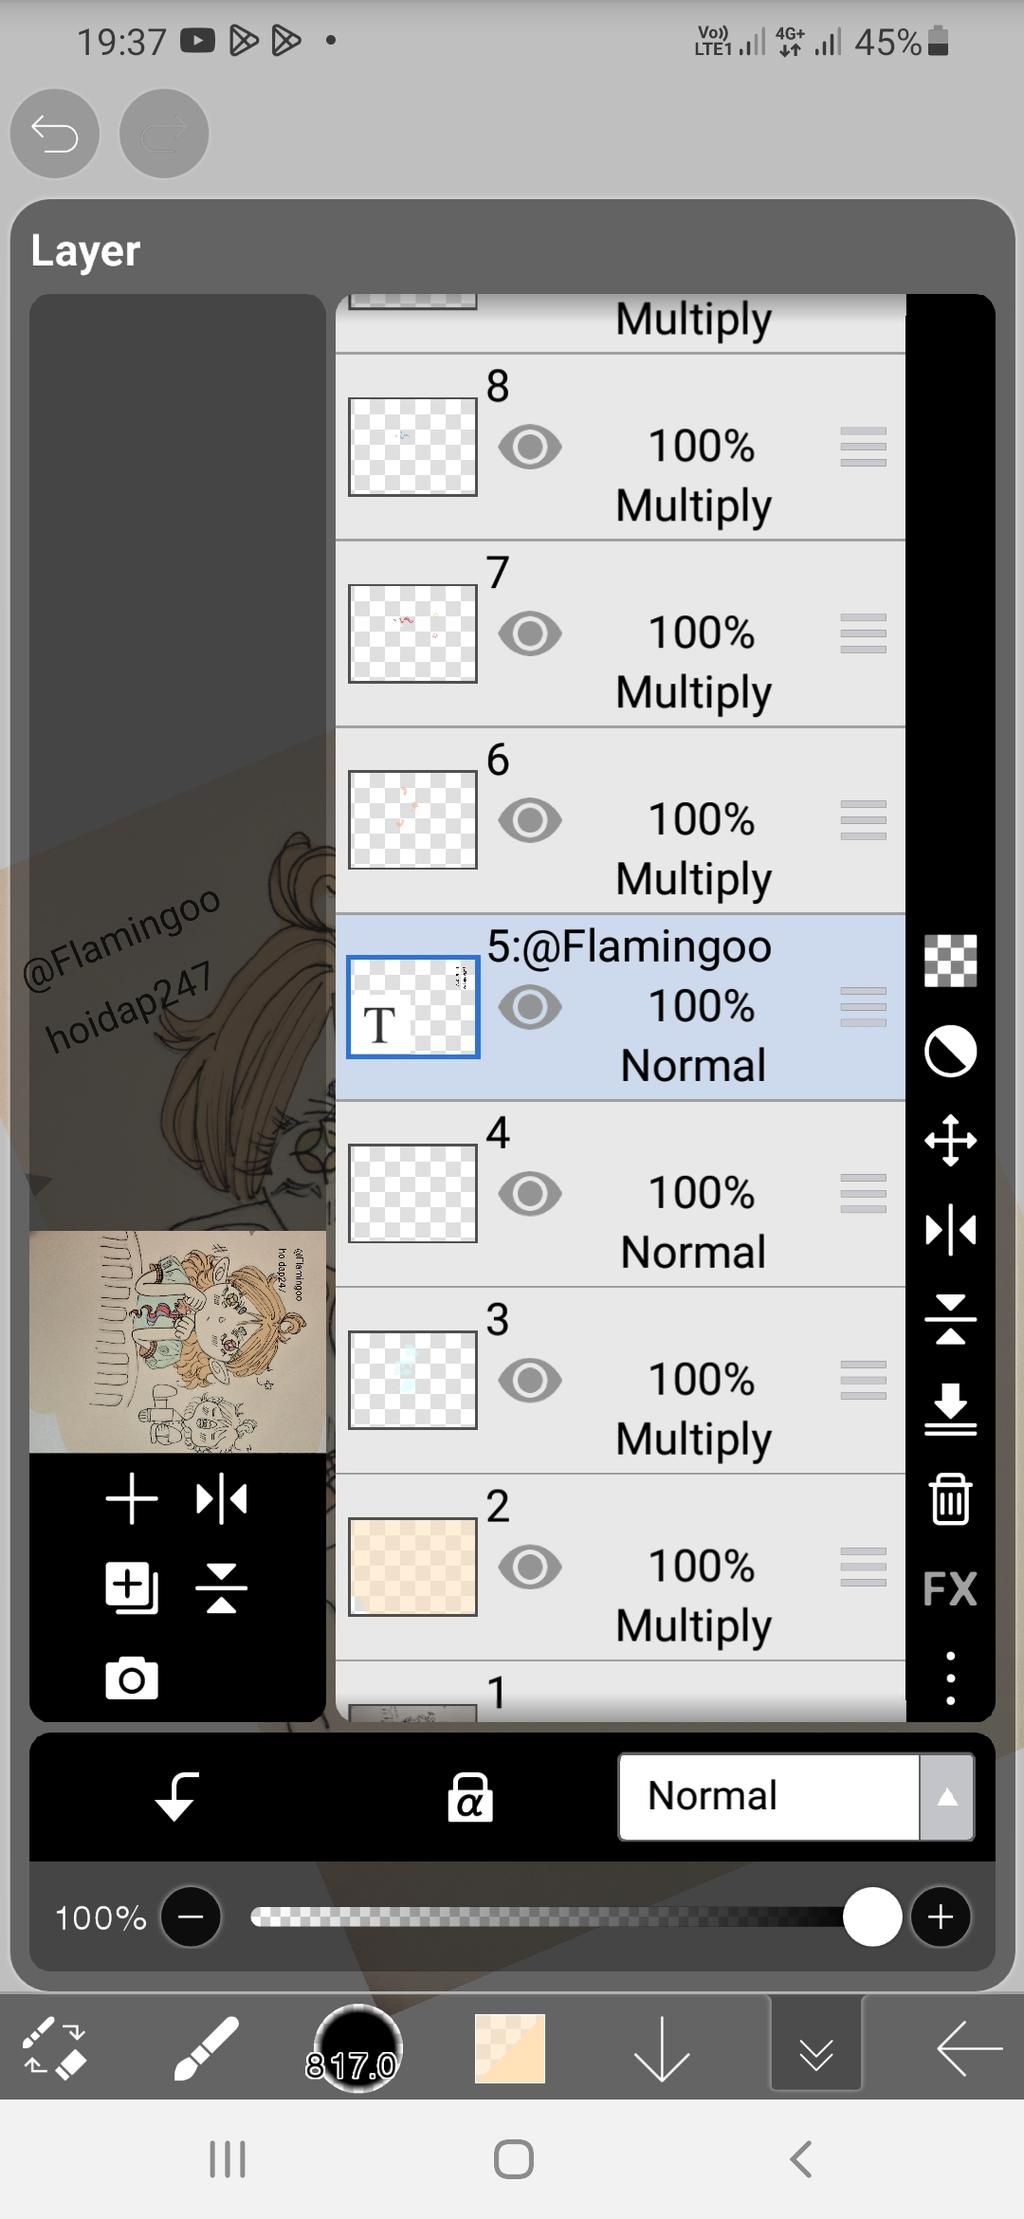The width and height of the screenshot is (1024, 2219).
Task: Toggle the alpha lock icon
Action: pyautogui.click(x=470, y=1797)
